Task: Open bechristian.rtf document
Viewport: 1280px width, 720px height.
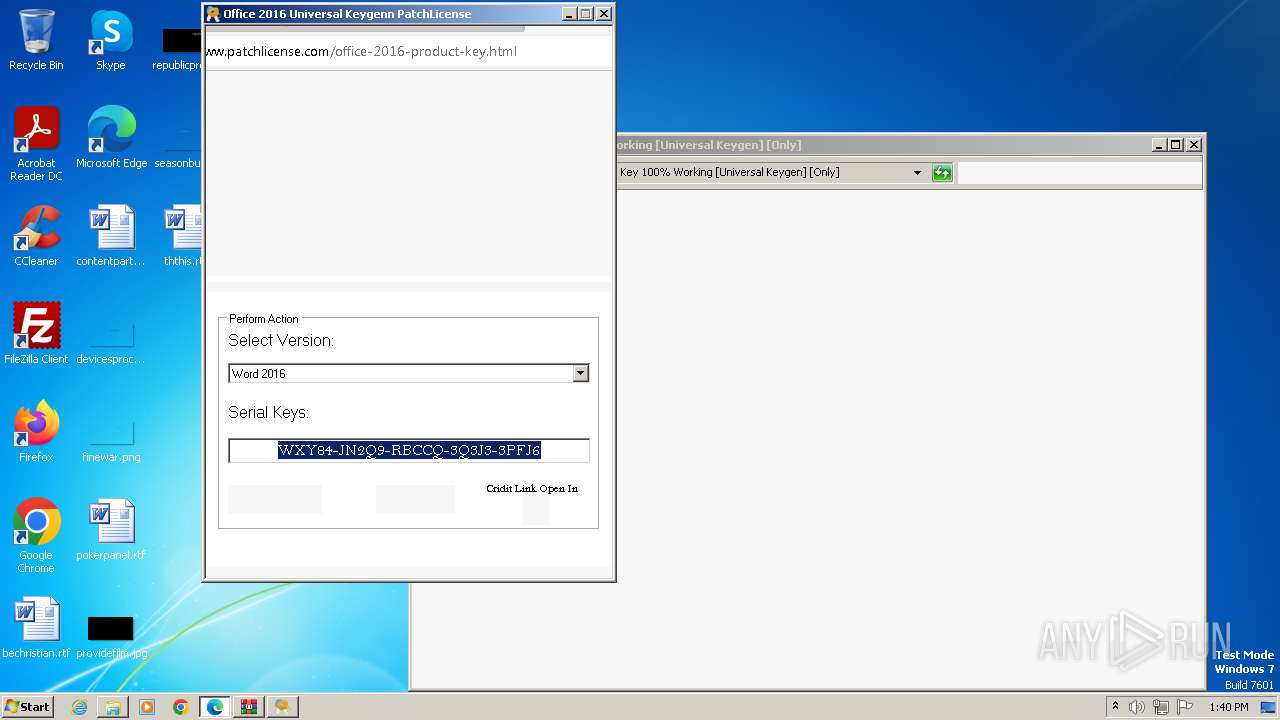Action: 36,628
